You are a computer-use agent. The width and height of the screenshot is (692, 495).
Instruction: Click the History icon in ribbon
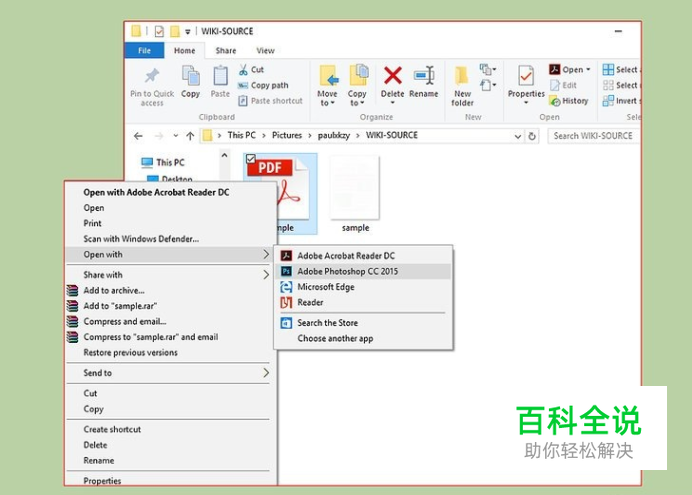(x=555, y=101)
